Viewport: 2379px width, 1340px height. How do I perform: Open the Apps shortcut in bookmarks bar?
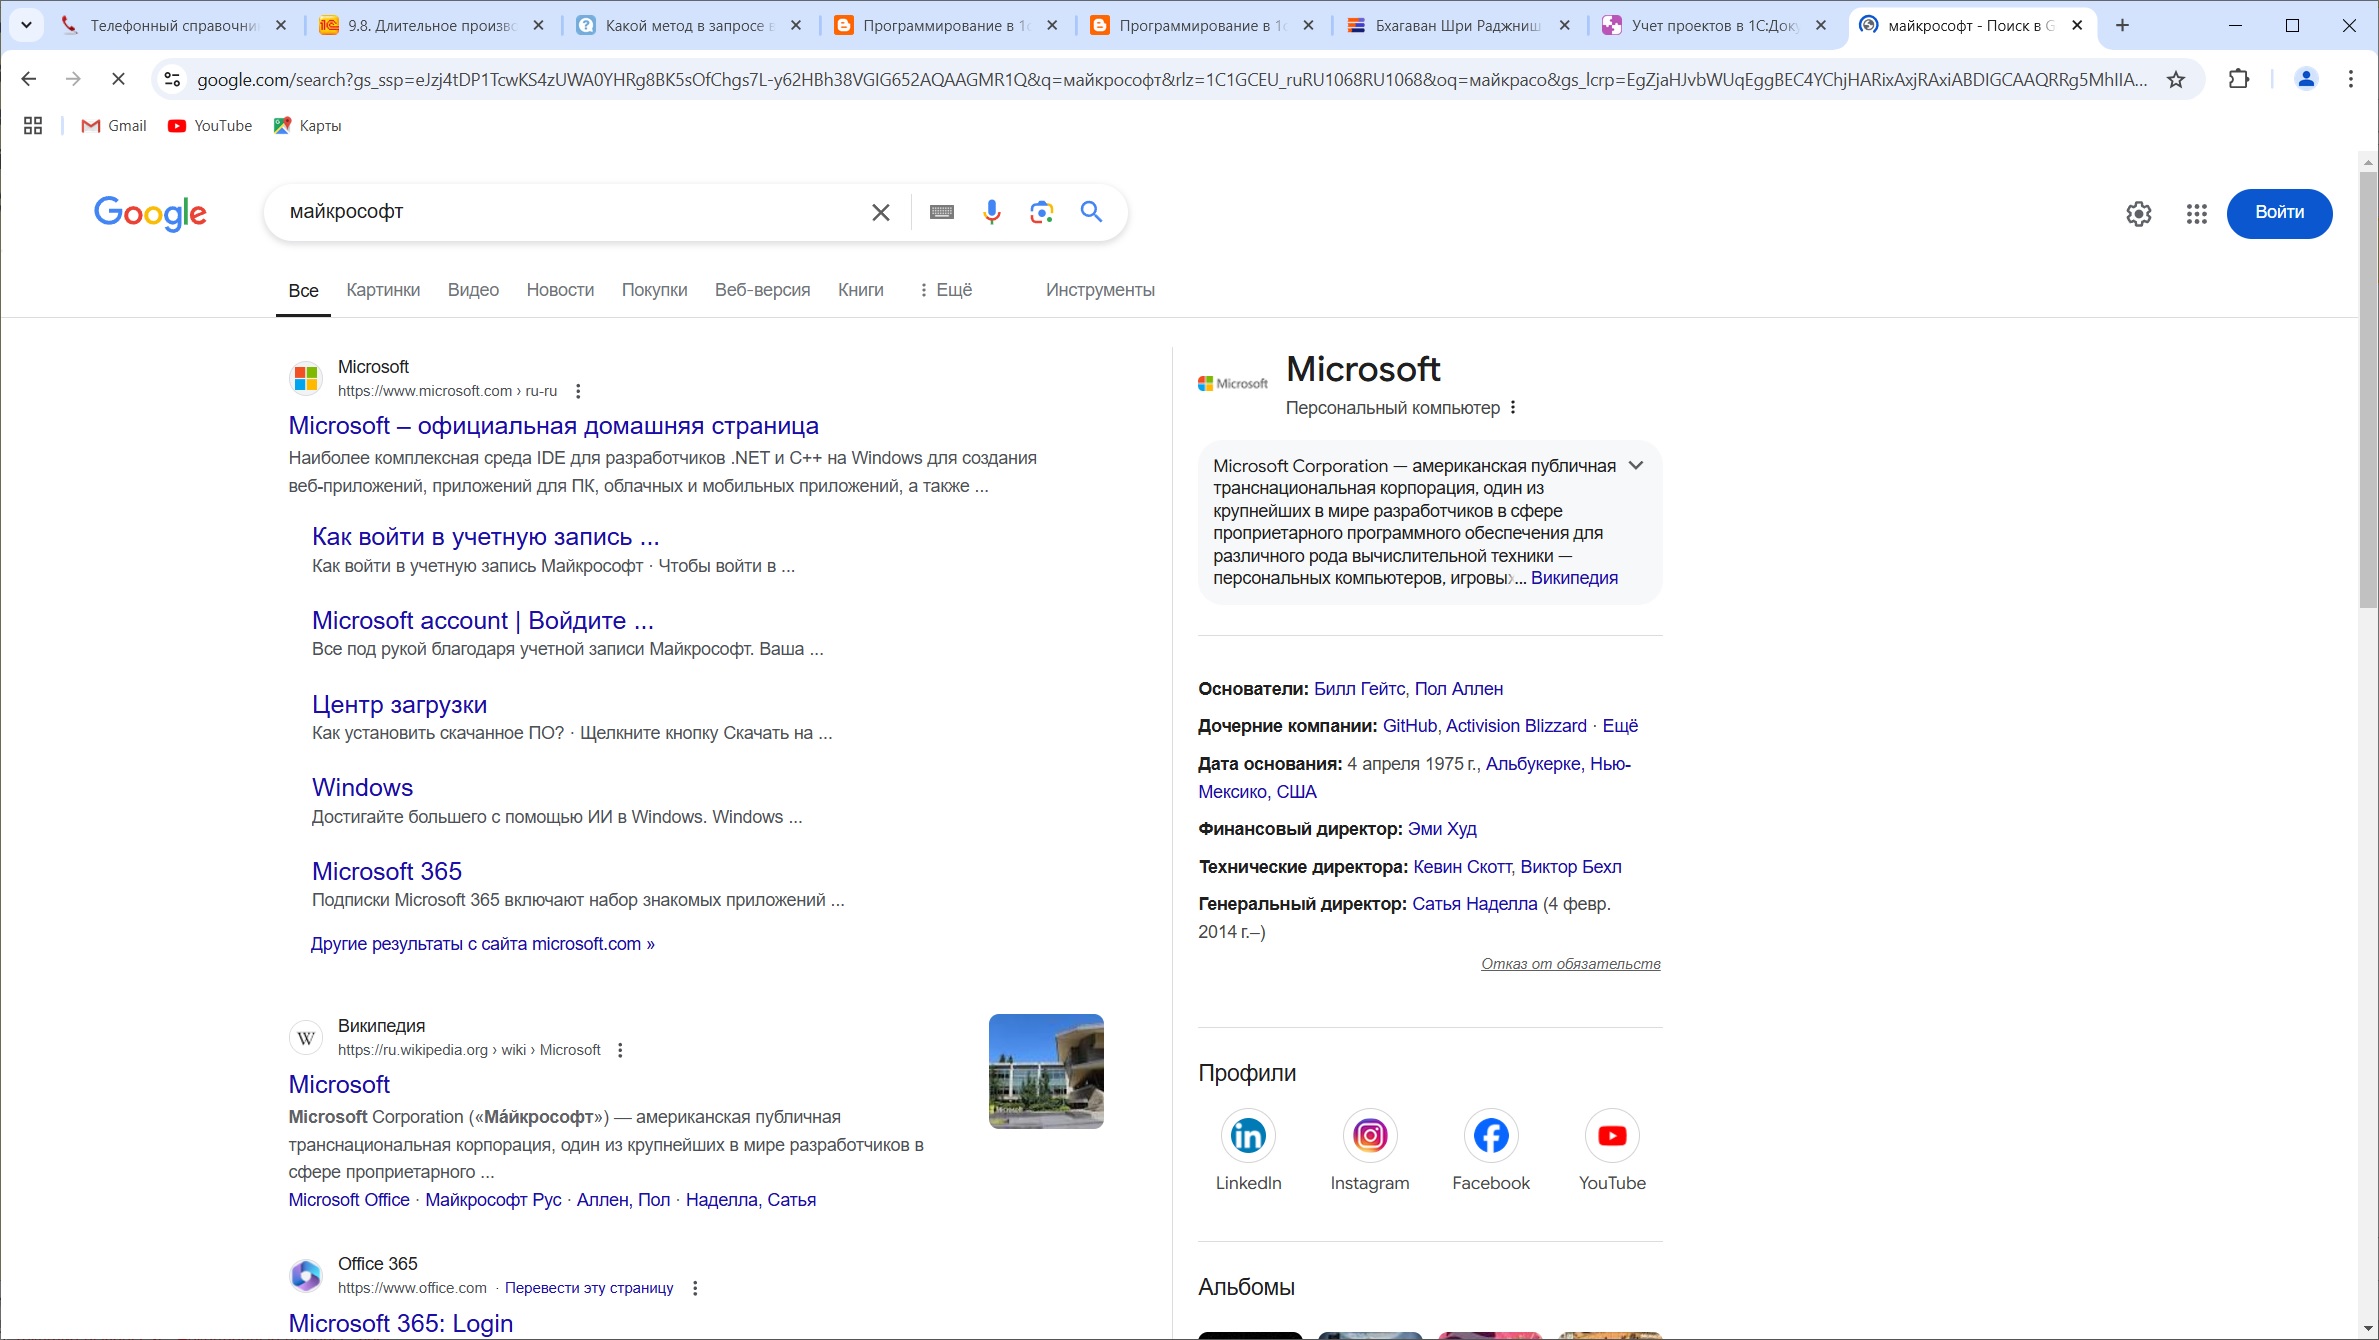[33, 126]
